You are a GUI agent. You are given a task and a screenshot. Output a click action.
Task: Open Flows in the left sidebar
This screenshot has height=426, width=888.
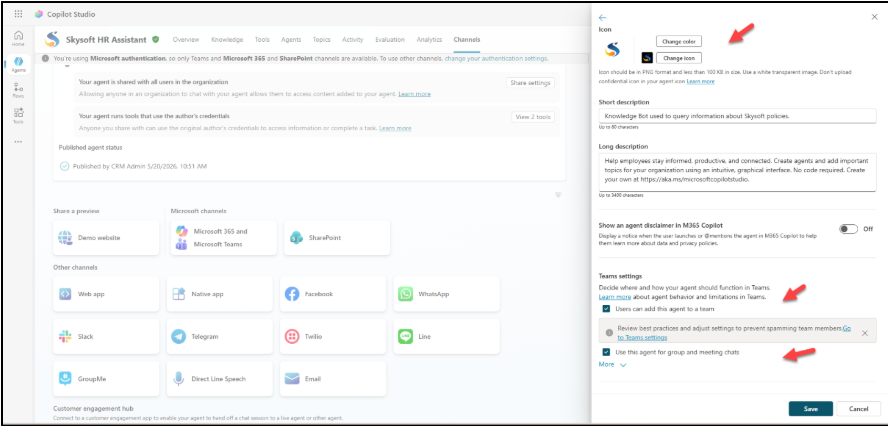click(x=19, y=90)
